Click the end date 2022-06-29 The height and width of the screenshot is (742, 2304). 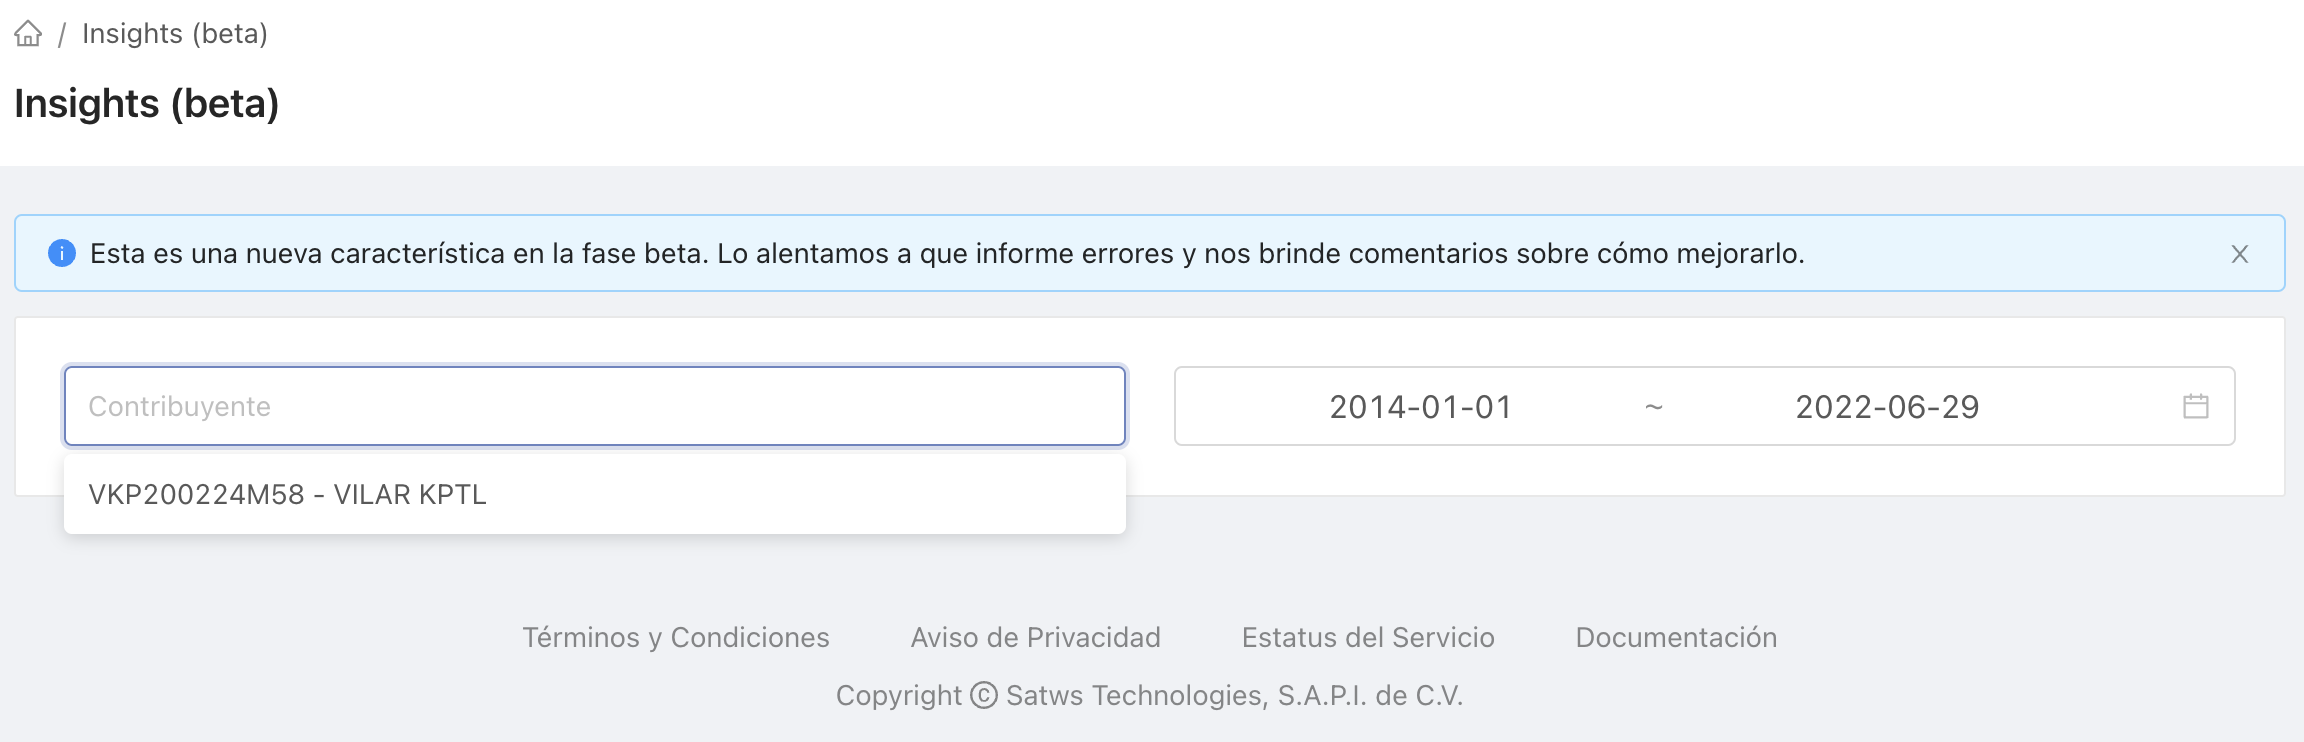tap(1887, 407)
